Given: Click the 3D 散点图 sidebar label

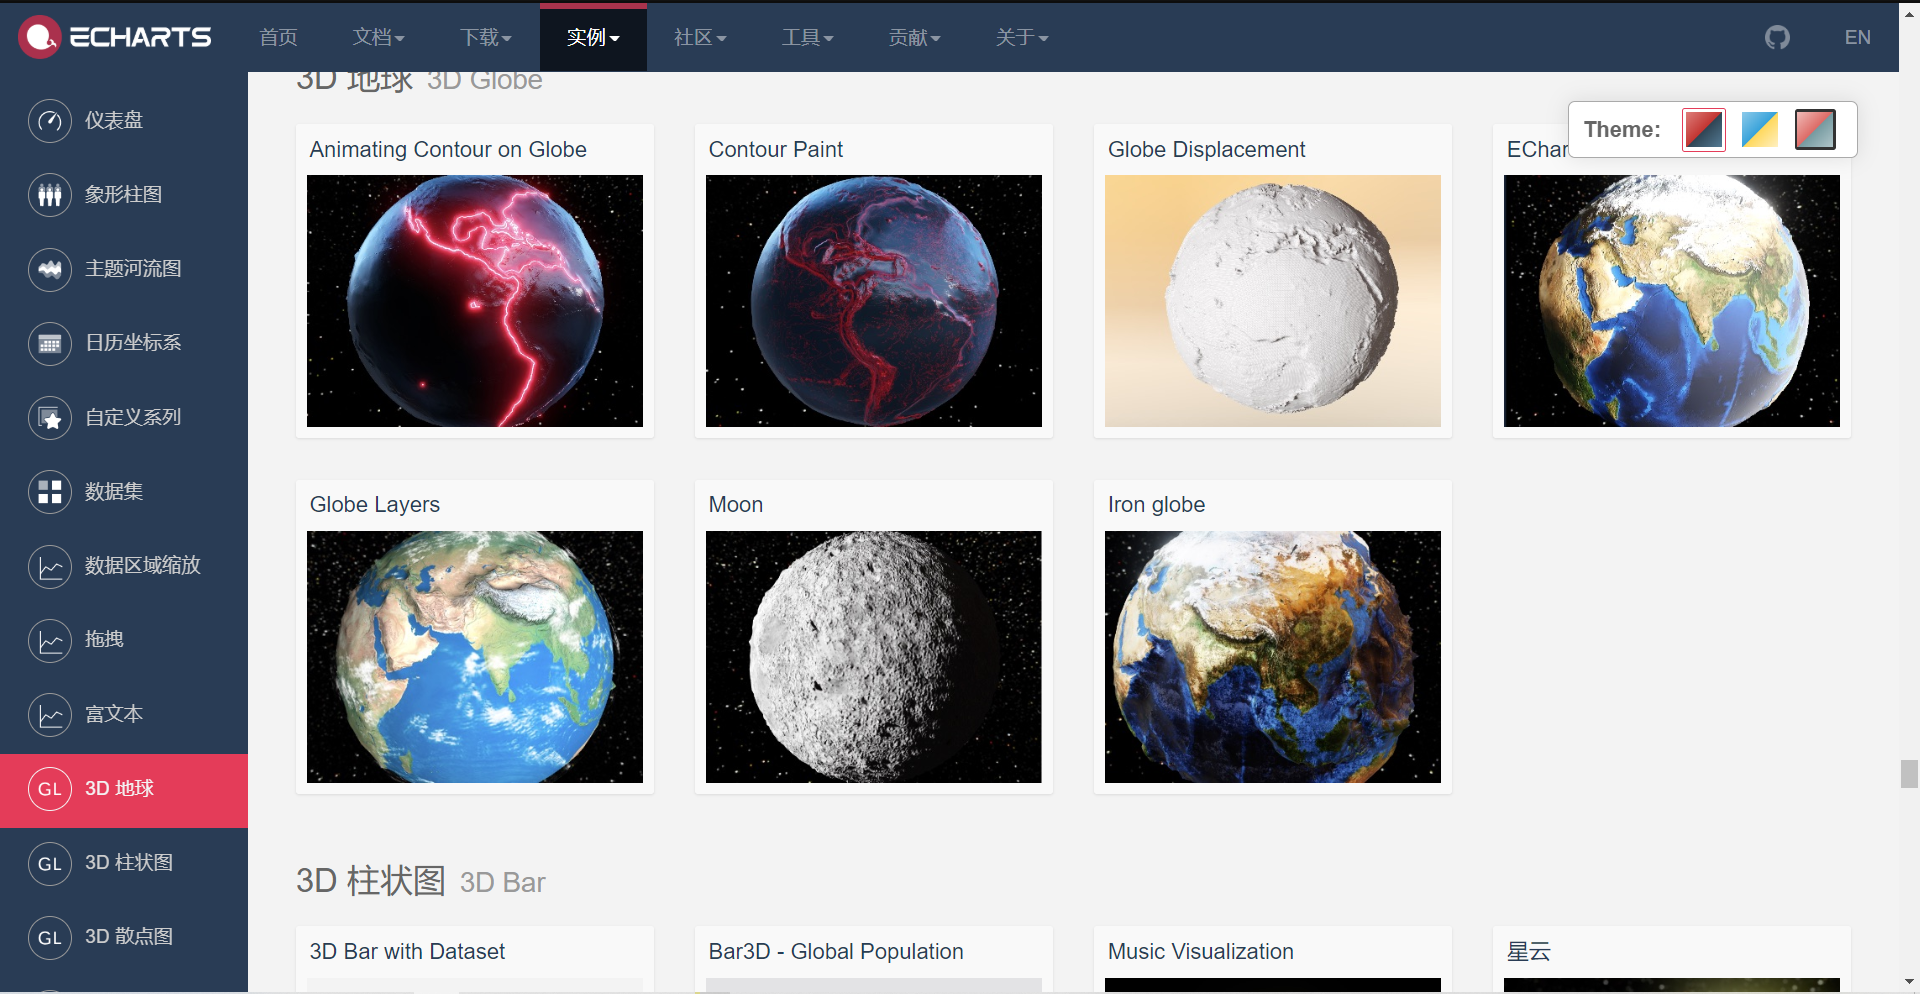Looking at the screenshot, I should [129, 937].
